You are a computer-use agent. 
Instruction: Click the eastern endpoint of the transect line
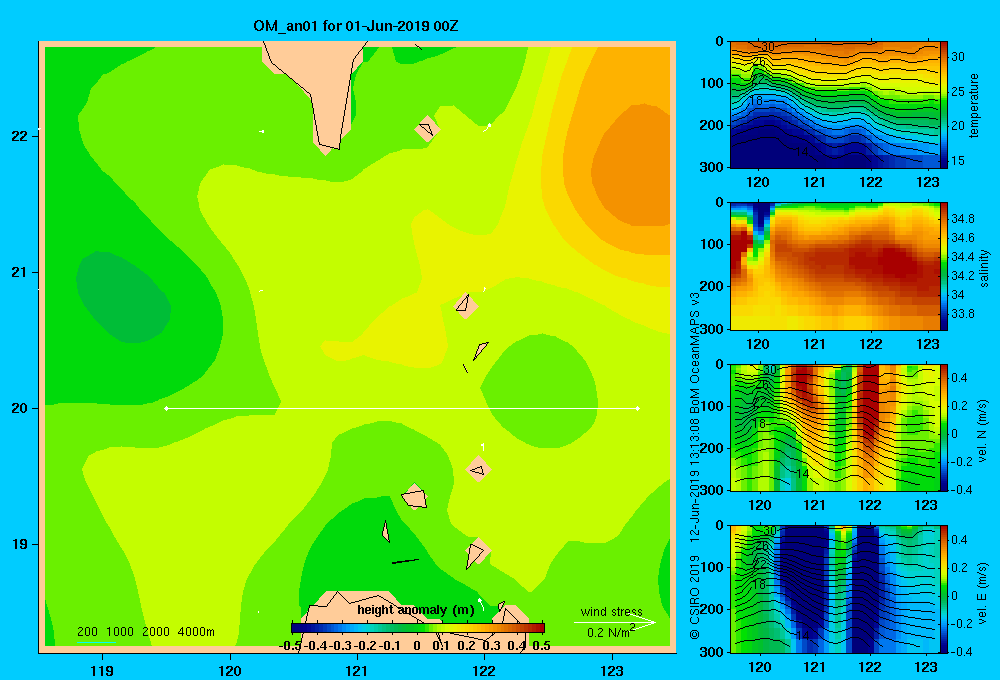point(638,408)
